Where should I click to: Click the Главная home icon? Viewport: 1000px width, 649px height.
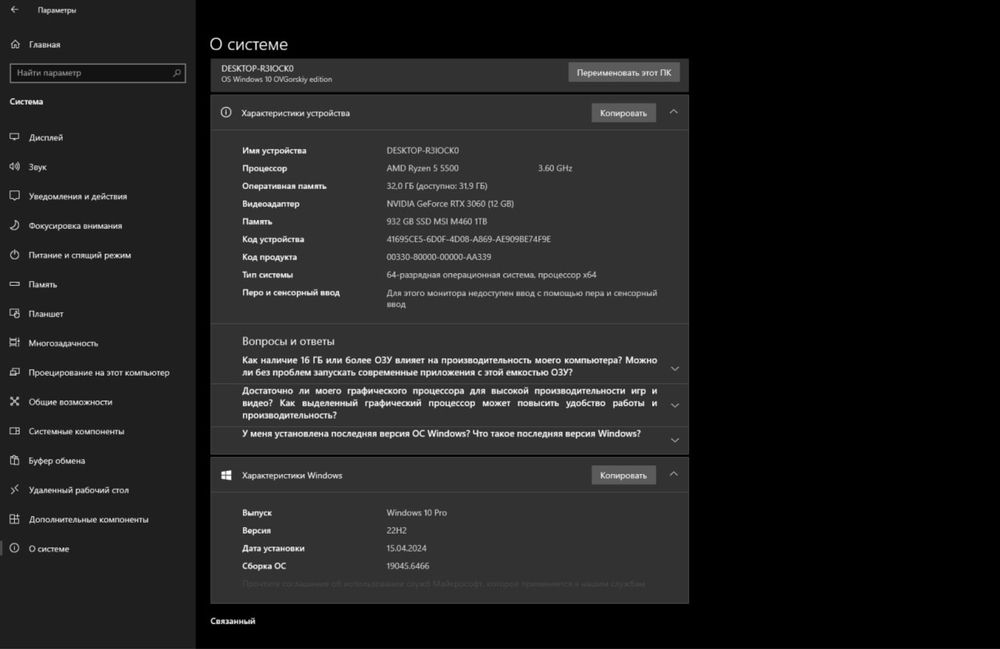pos(15,44)
